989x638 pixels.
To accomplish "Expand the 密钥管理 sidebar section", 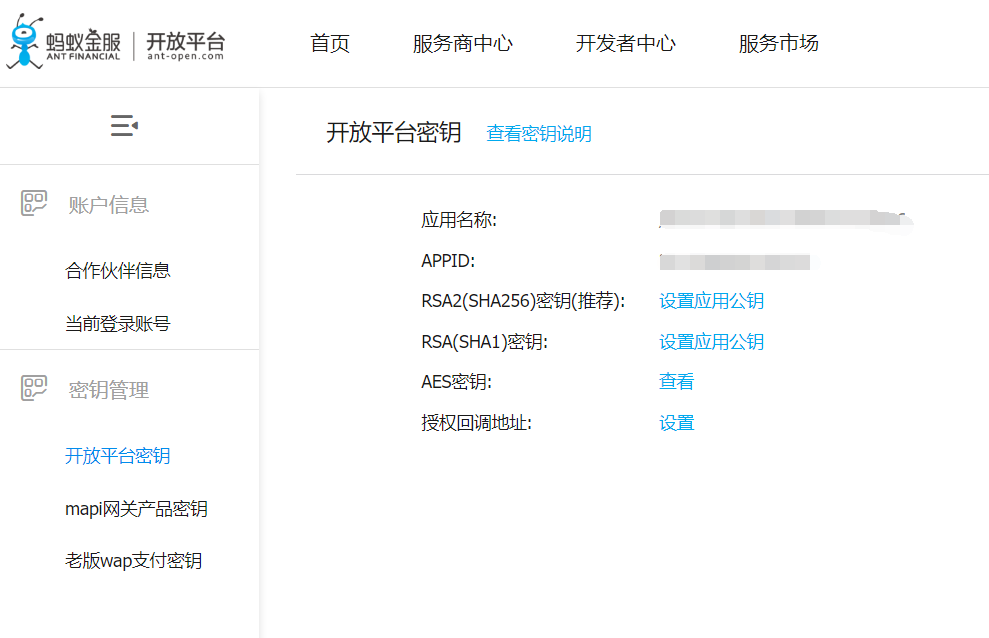I will click(108, 390).
